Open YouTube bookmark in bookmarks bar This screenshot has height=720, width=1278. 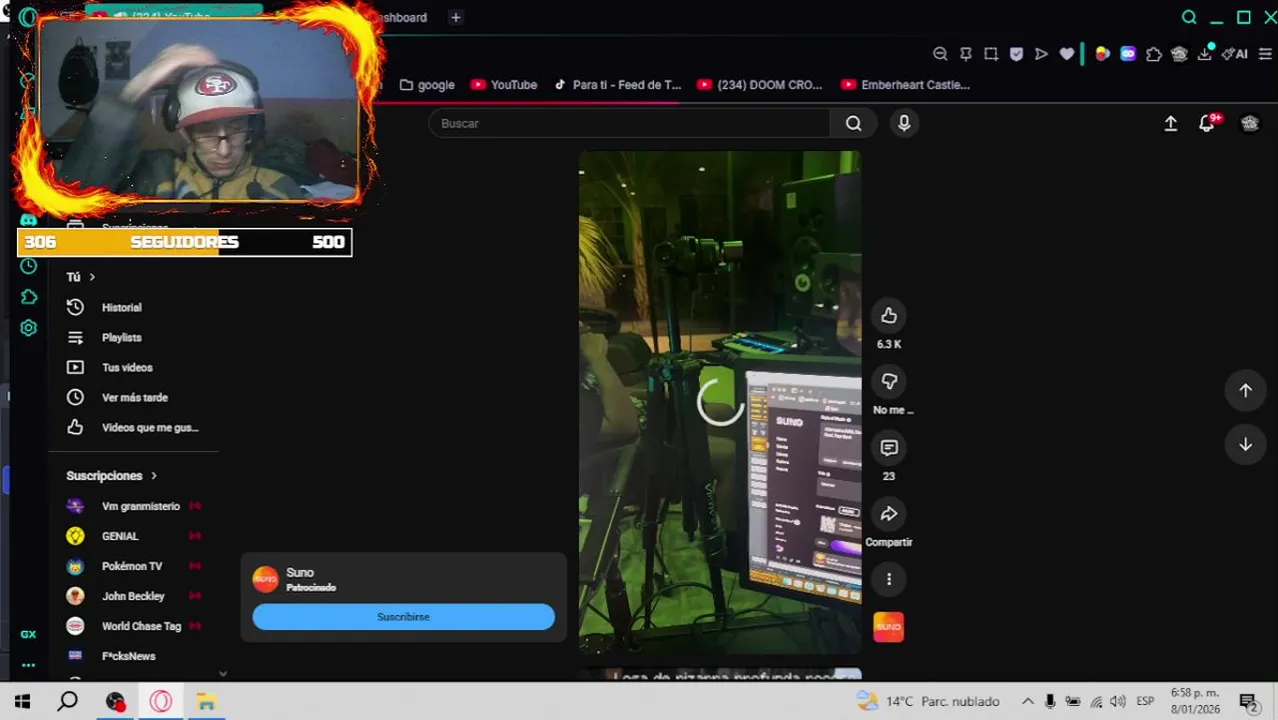[x=504, y=85]
